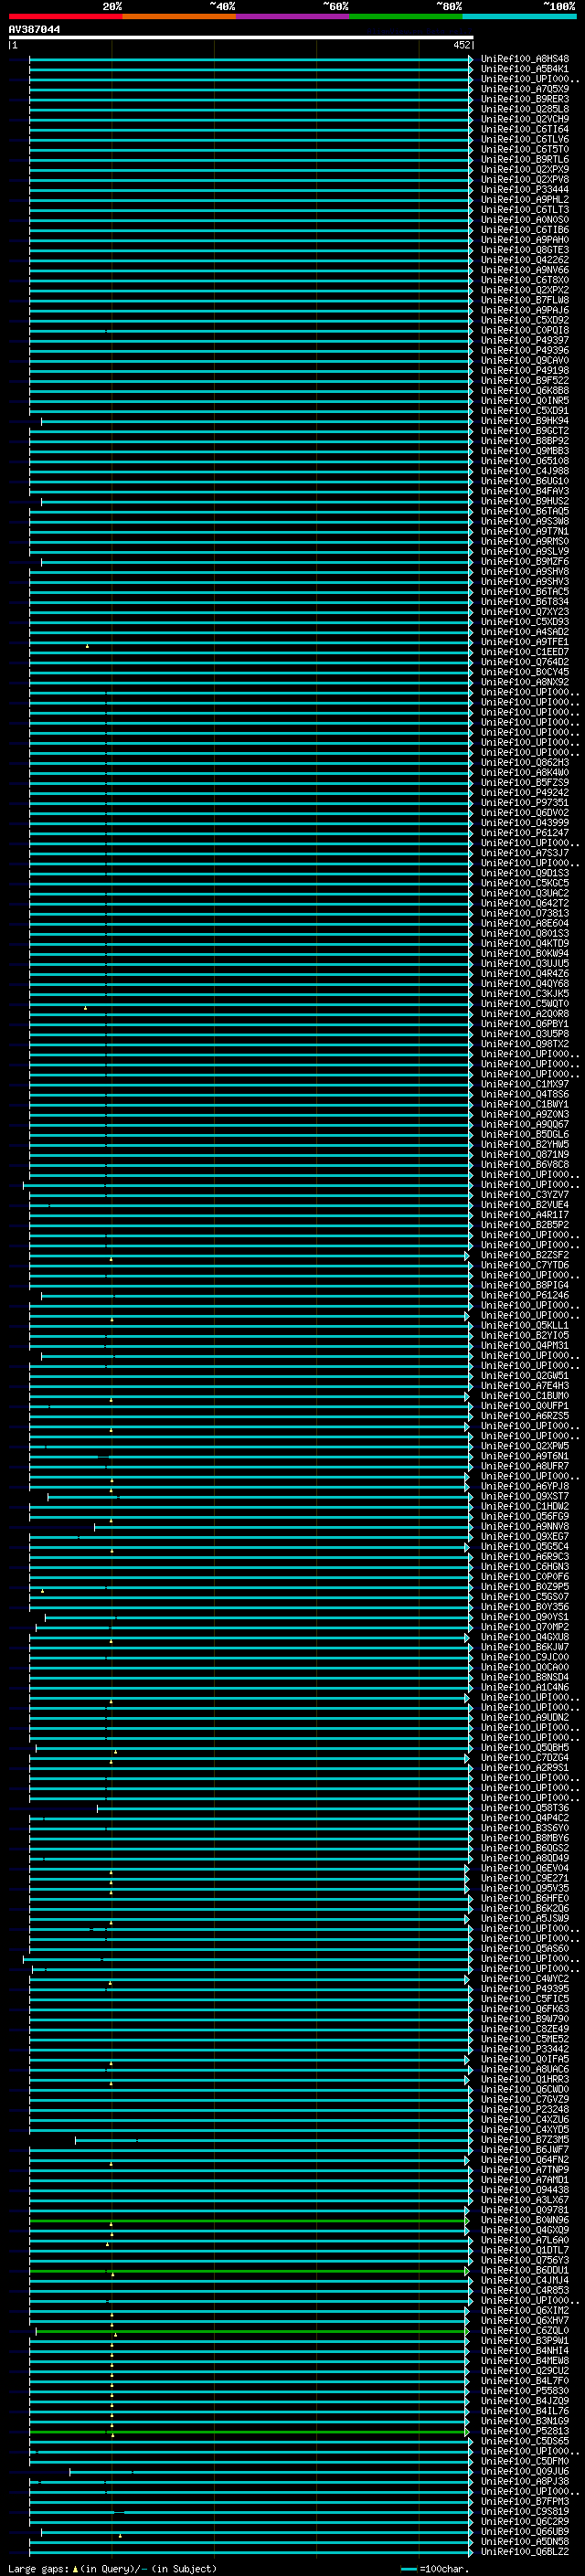Click hit label UniRef100_B9MZF6
The height and width of the screenshot is (2576, 585).
click(x=525, y=562)
